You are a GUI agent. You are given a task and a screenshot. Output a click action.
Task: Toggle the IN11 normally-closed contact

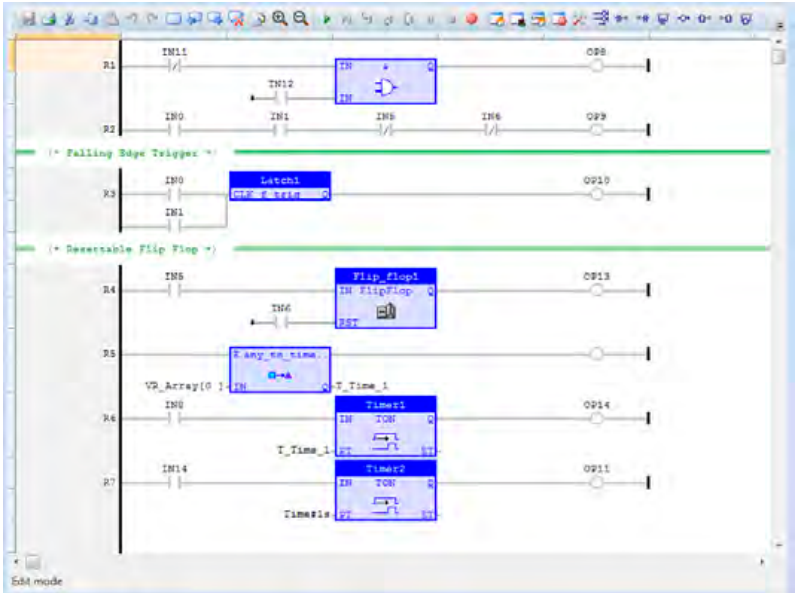click(174, 66)
